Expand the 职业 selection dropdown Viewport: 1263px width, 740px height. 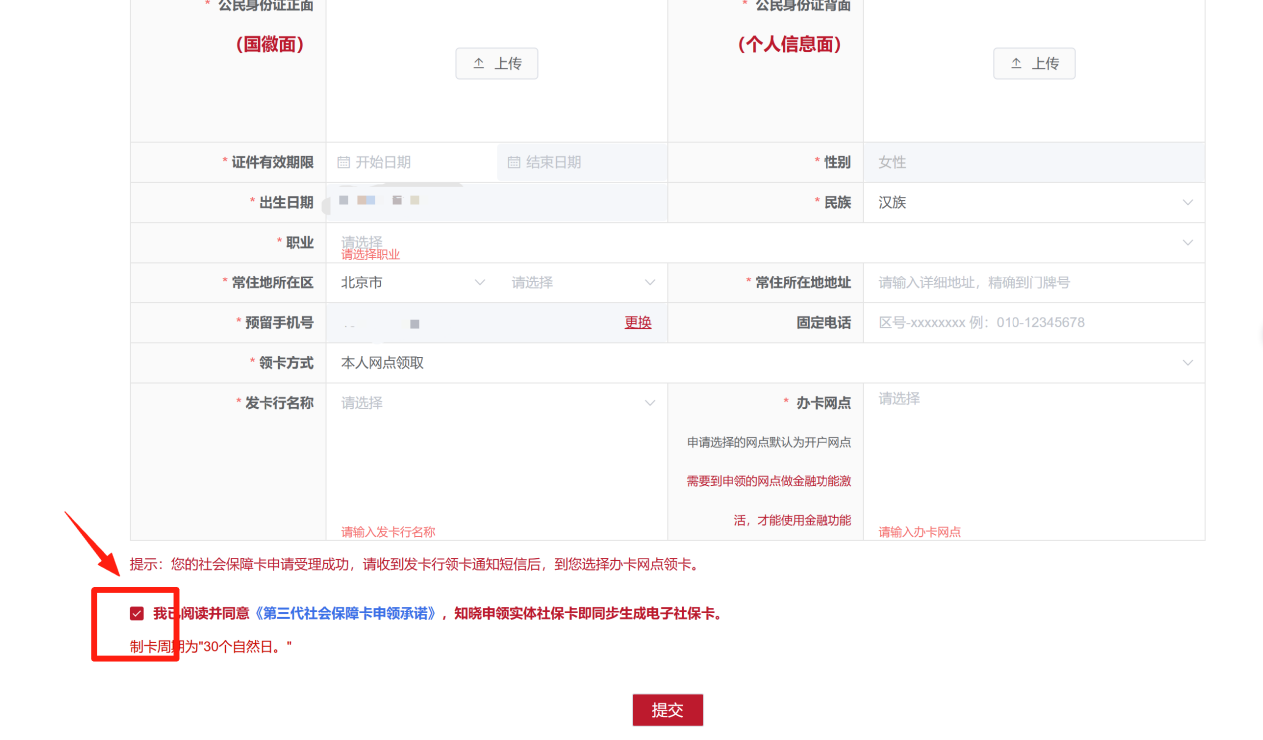(1188, 242)
